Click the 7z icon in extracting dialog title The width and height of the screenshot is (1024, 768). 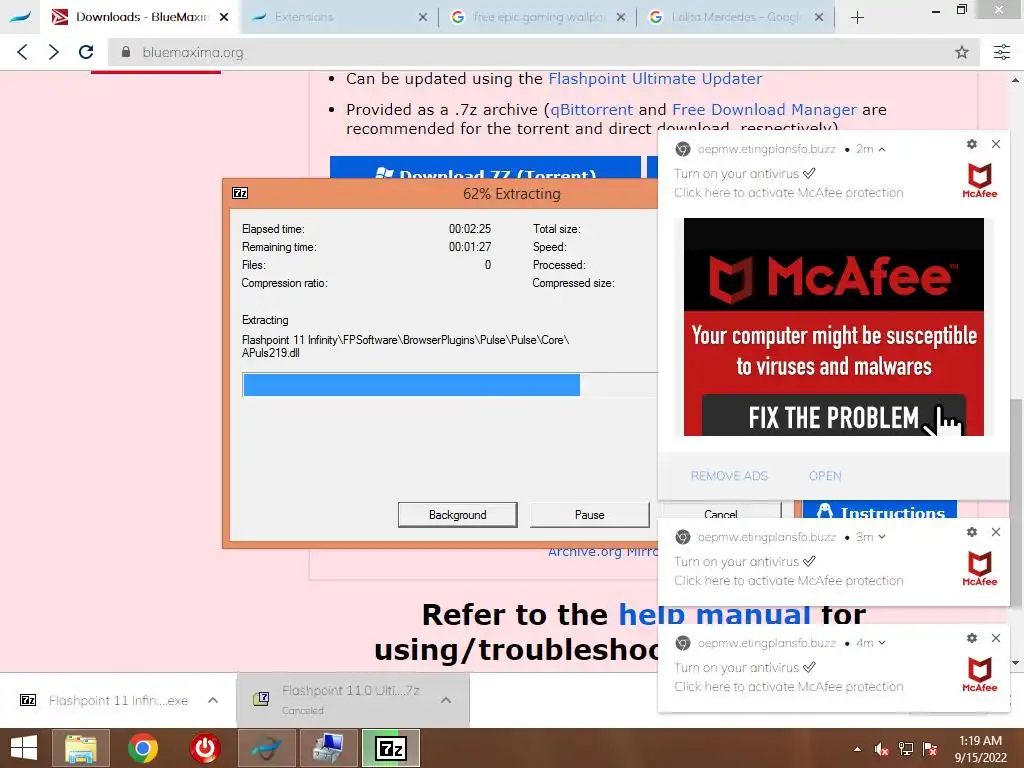(x=240, y=193)
